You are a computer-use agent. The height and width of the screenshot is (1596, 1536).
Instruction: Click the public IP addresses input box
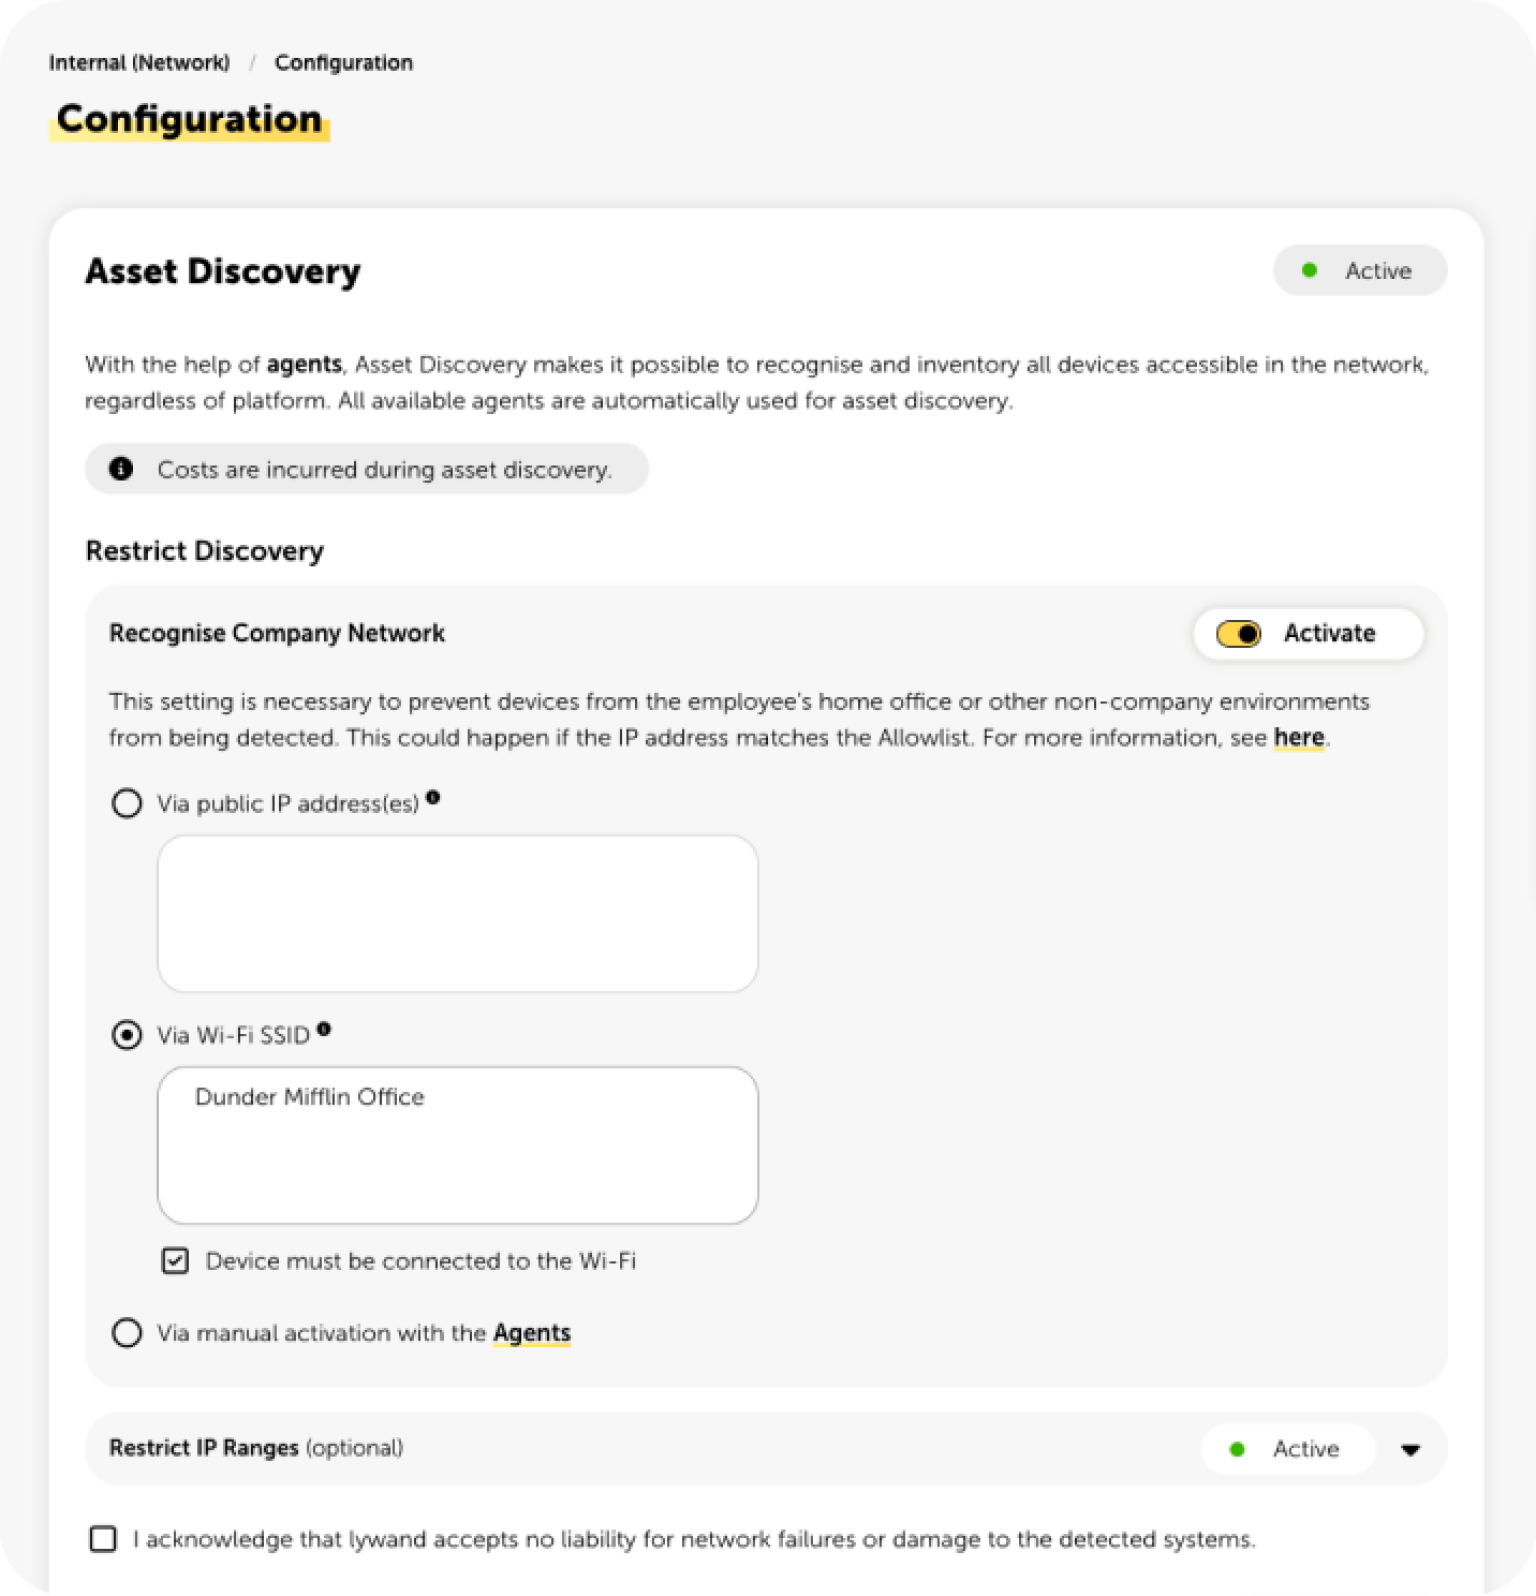point(457,913)
